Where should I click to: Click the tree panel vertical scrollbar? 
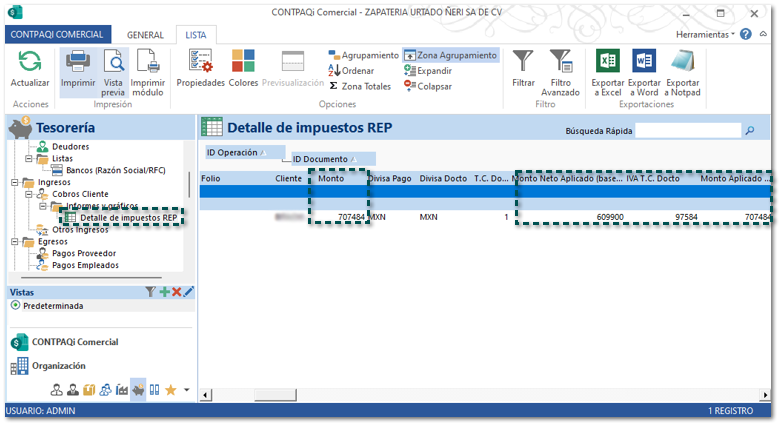189,184
